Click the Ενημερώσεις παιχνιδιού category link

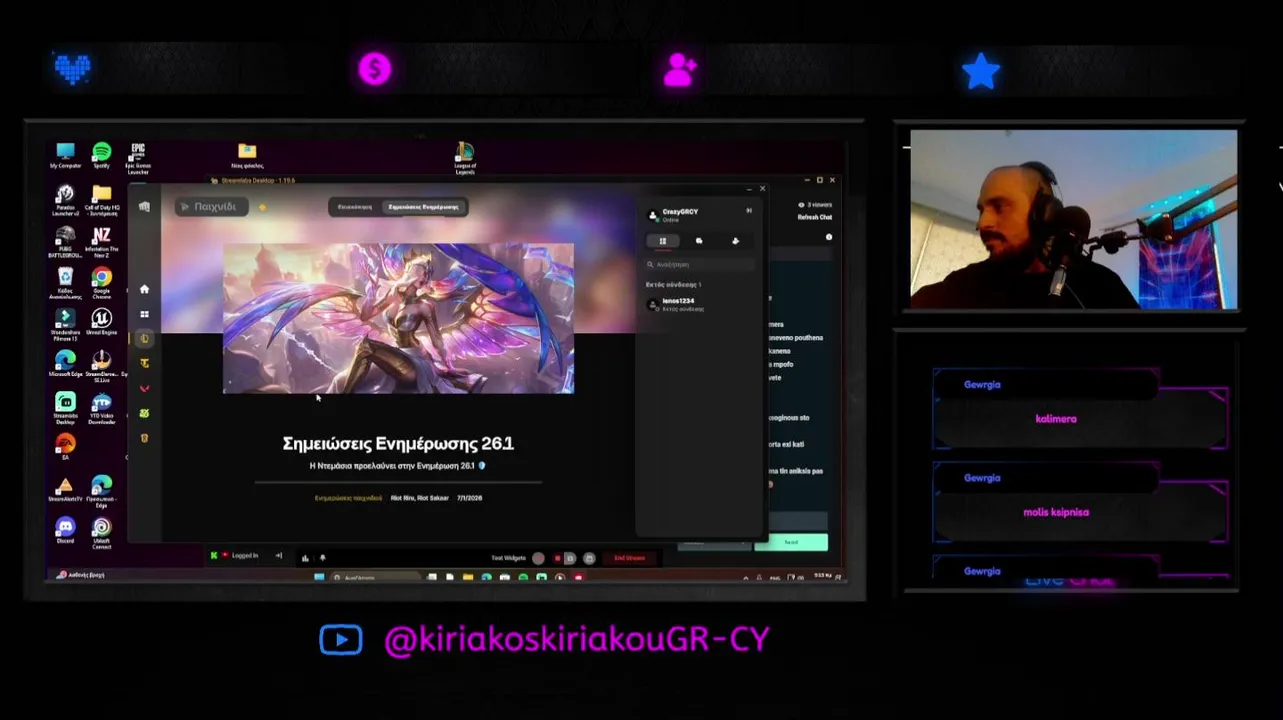[348, 498]
